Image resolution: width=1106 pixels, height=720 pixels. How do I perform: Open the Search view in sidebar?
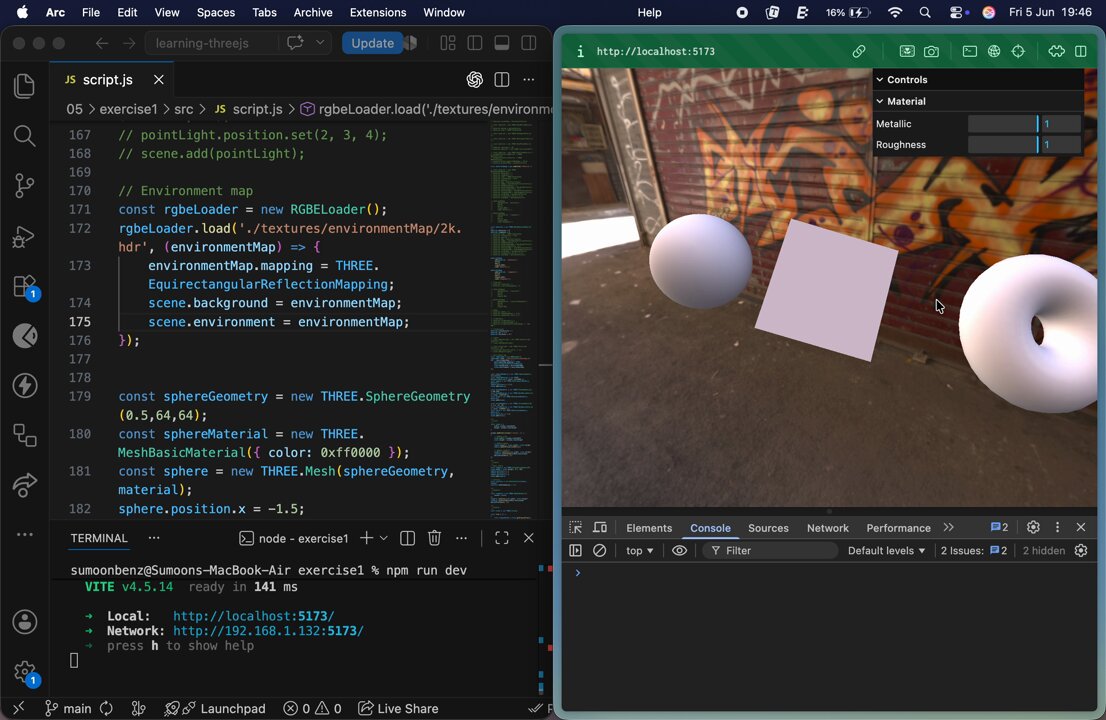pos(25,135)
